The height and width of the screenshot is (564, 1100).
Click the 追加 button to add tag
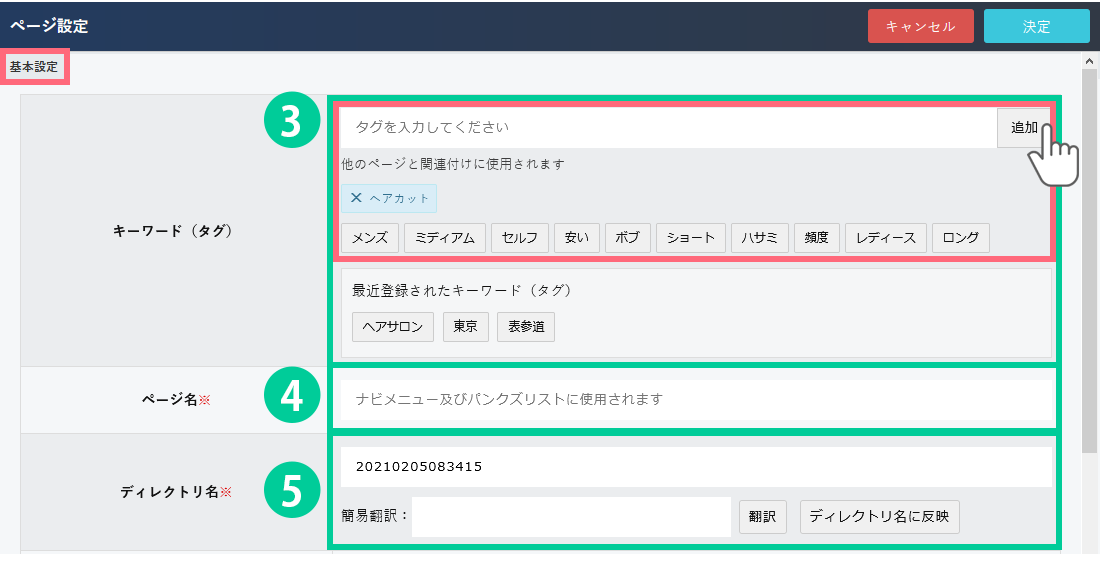point(1023,128)
